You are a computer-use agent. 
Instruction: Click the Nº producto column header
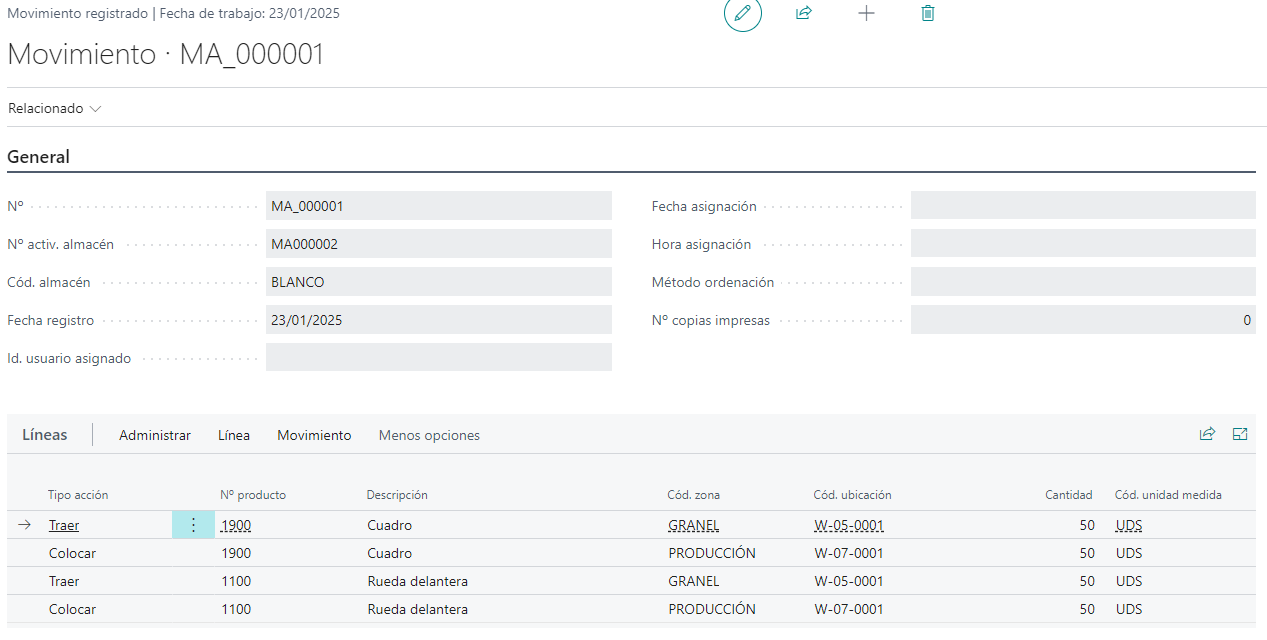click(x=253, y=495)
